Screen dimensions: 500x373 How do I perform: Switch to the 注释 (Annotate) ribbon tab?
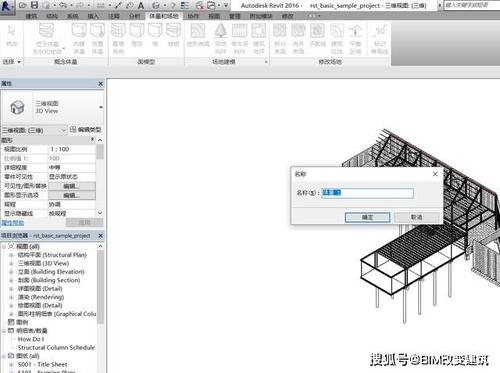coord(114,16)
